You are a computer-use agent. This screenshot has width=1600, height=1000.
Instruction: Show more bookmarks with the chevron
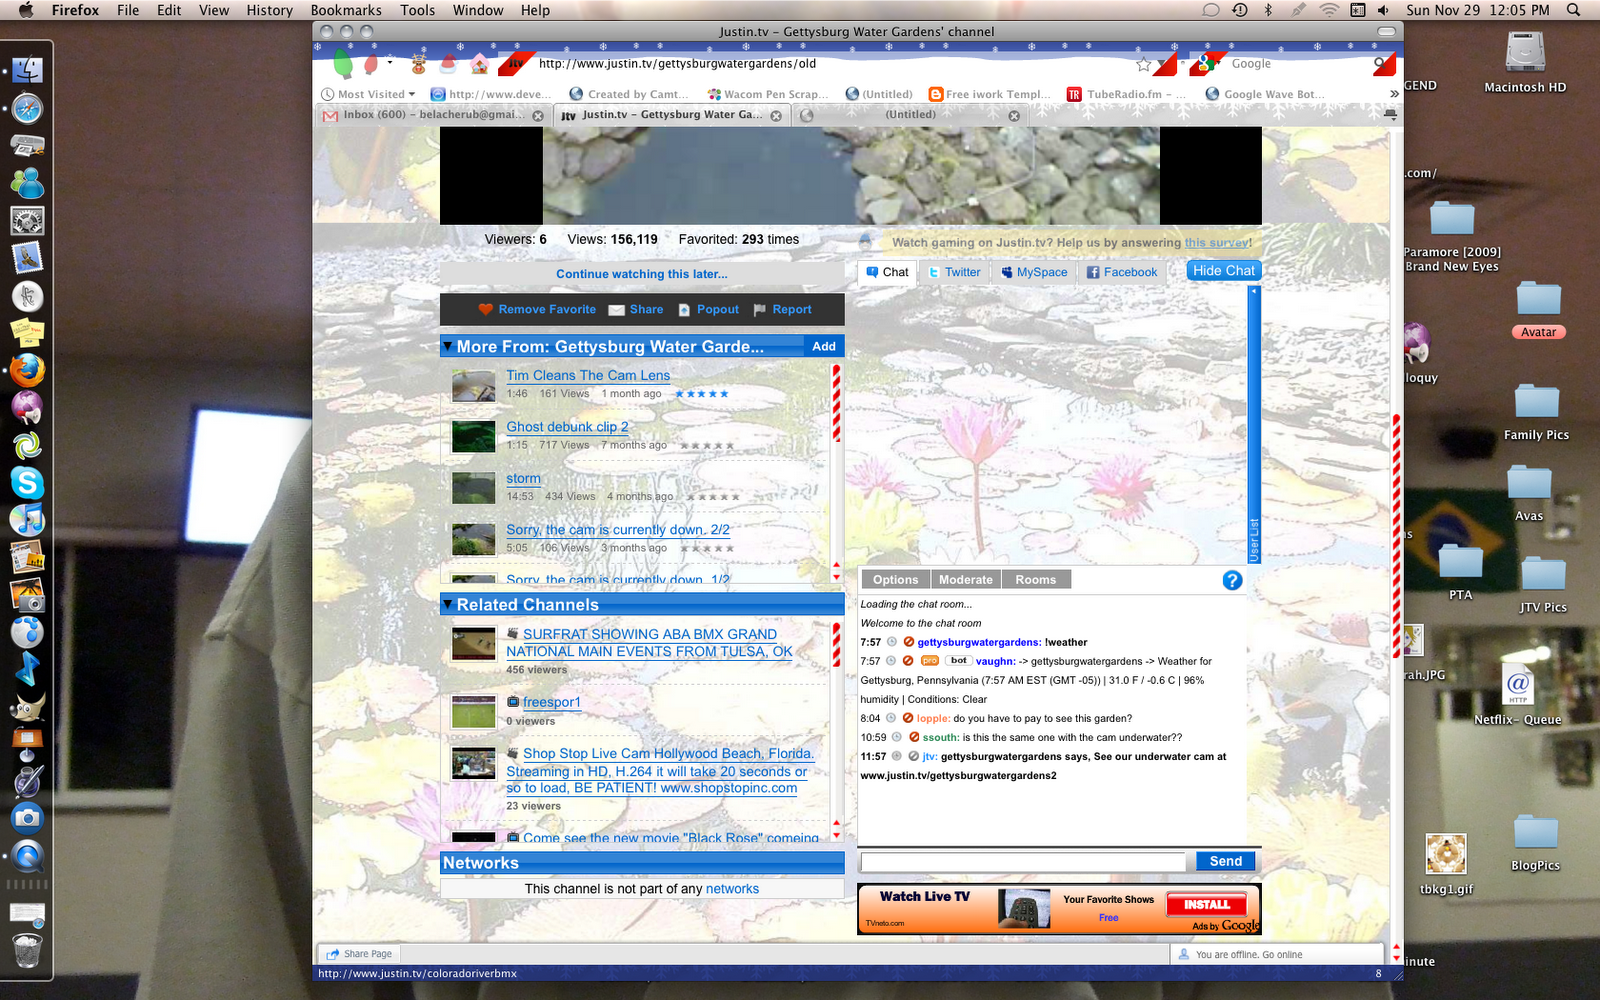1393,94
